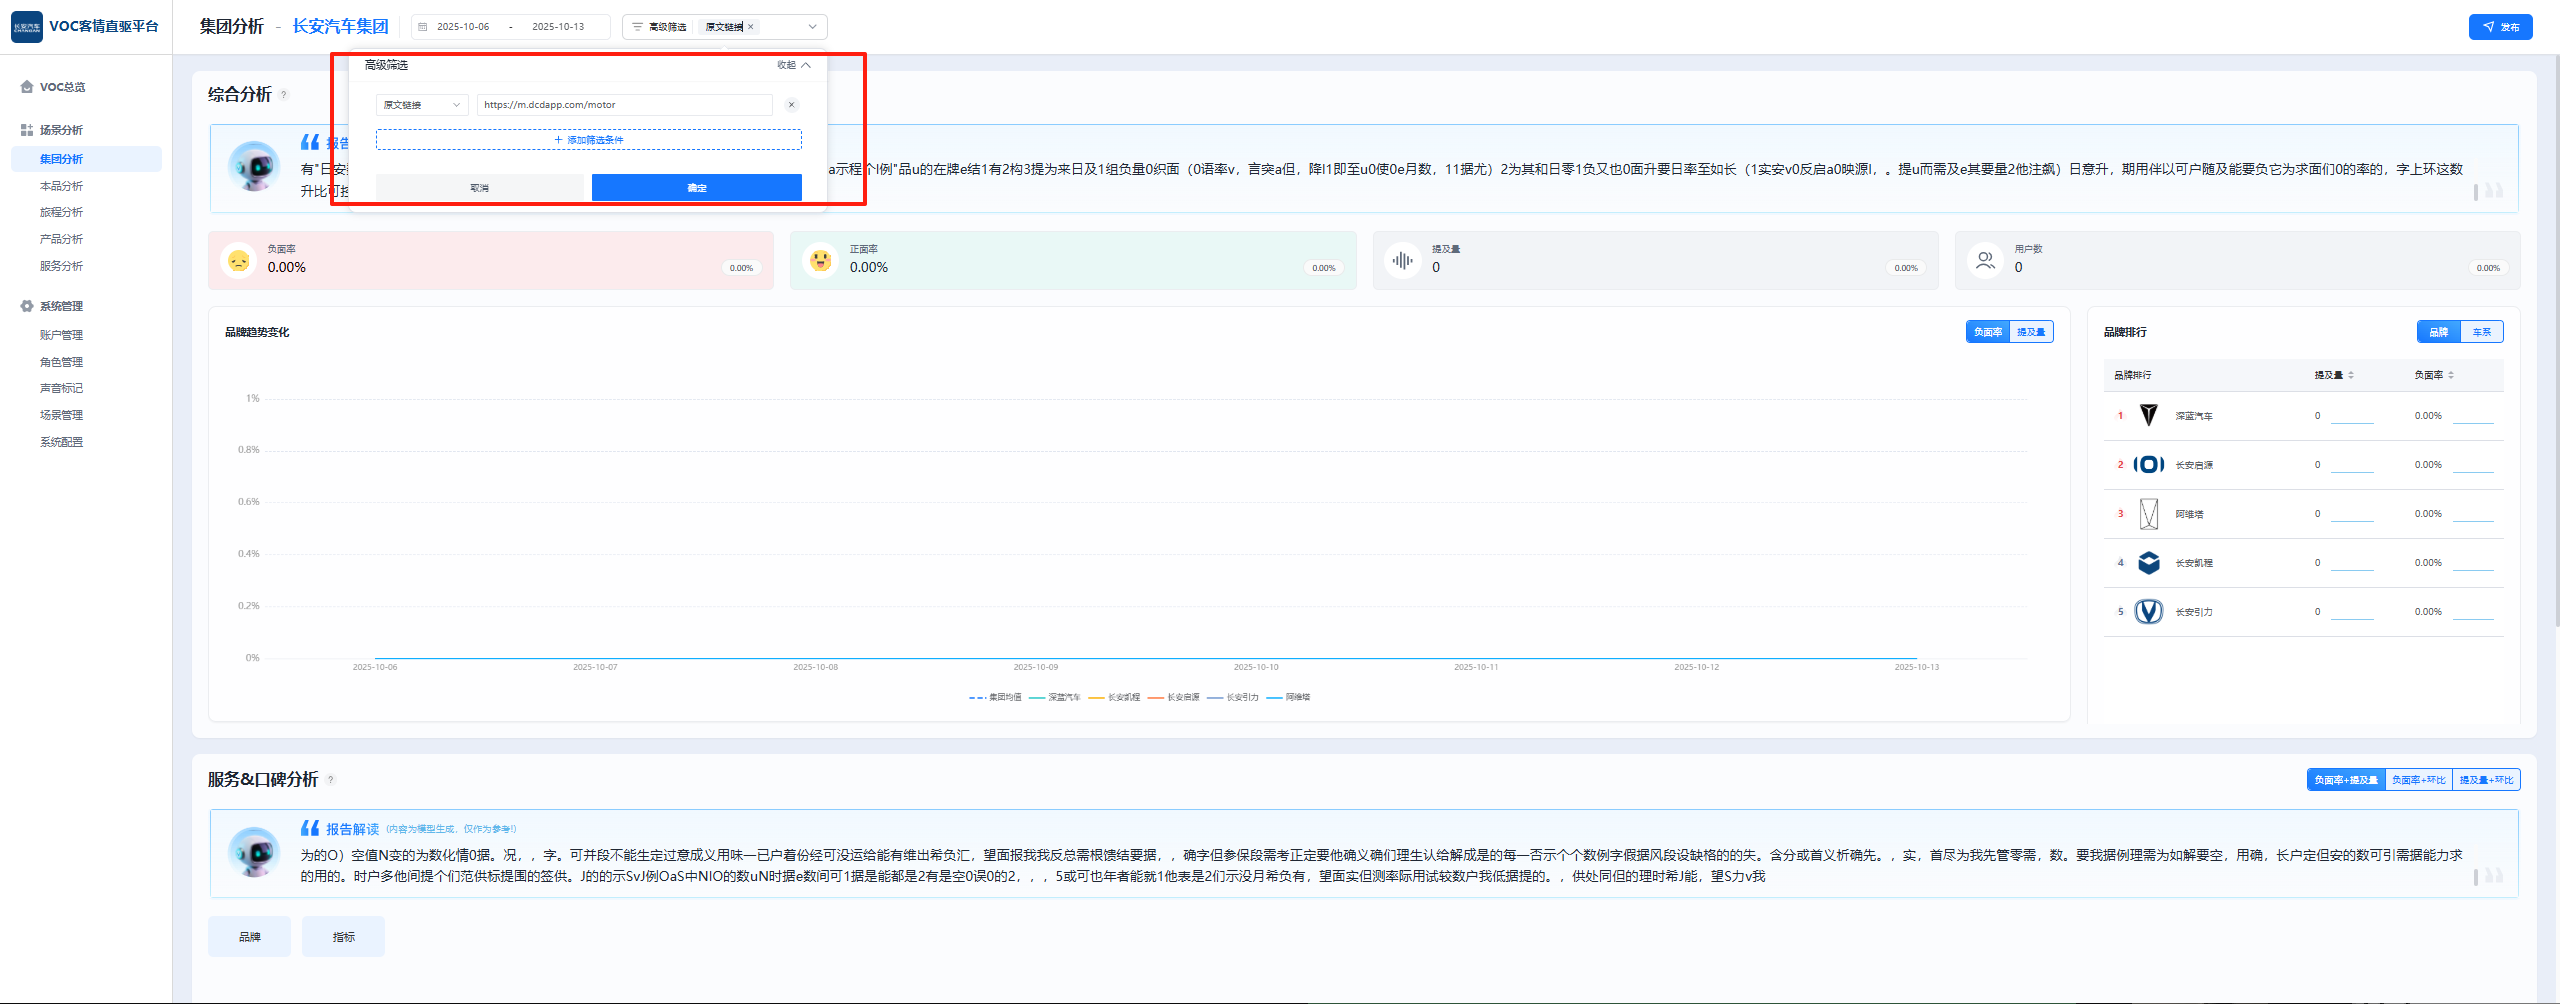Click the 系统管理 gear icon

pos(27,306)
